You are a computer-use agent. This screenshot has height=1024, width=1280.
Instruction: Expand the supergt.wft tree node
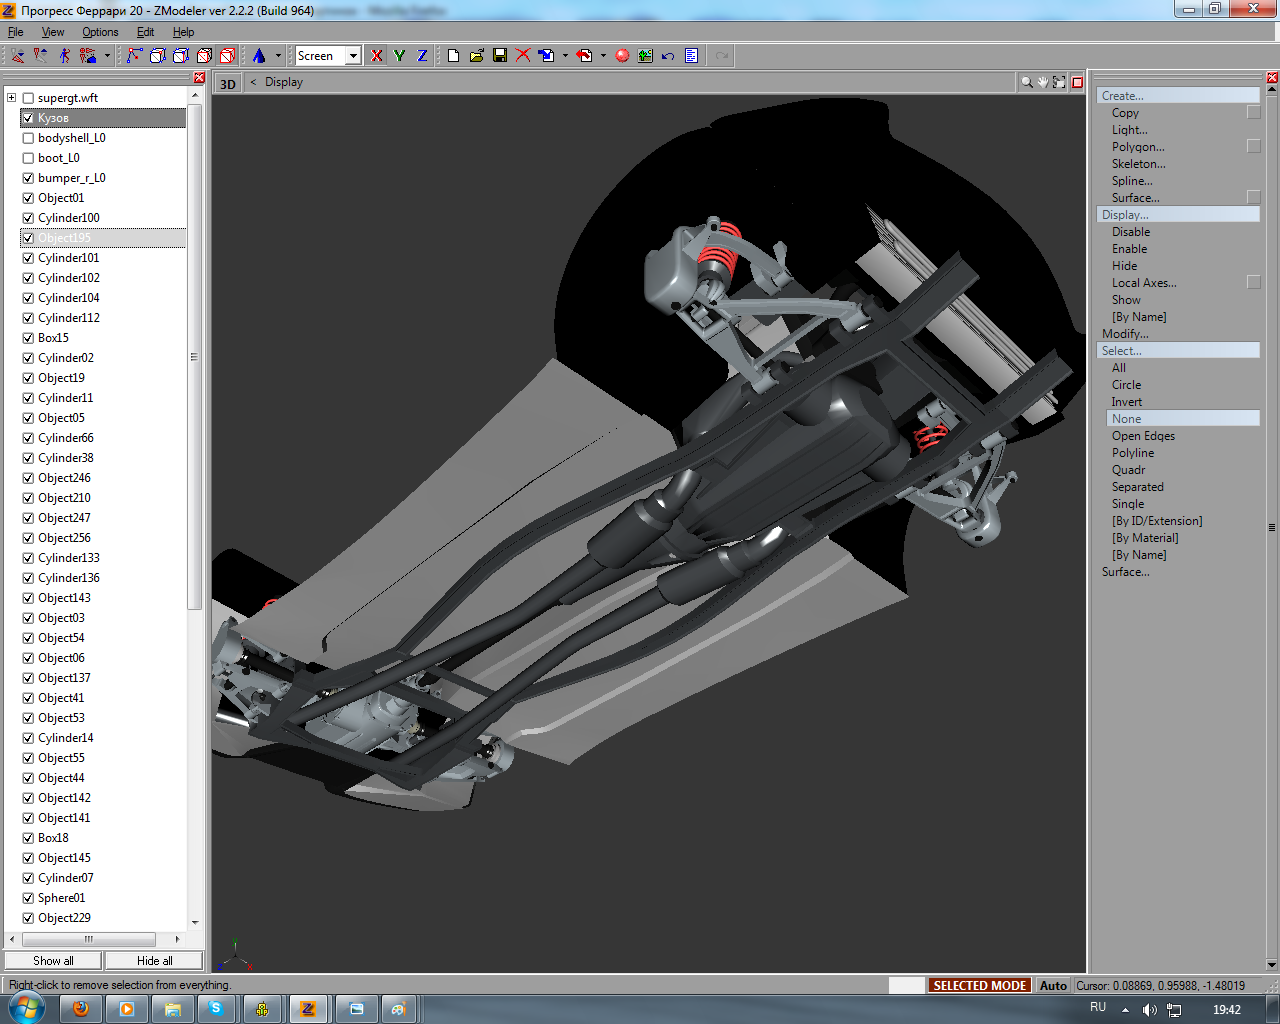pos(12,98)
